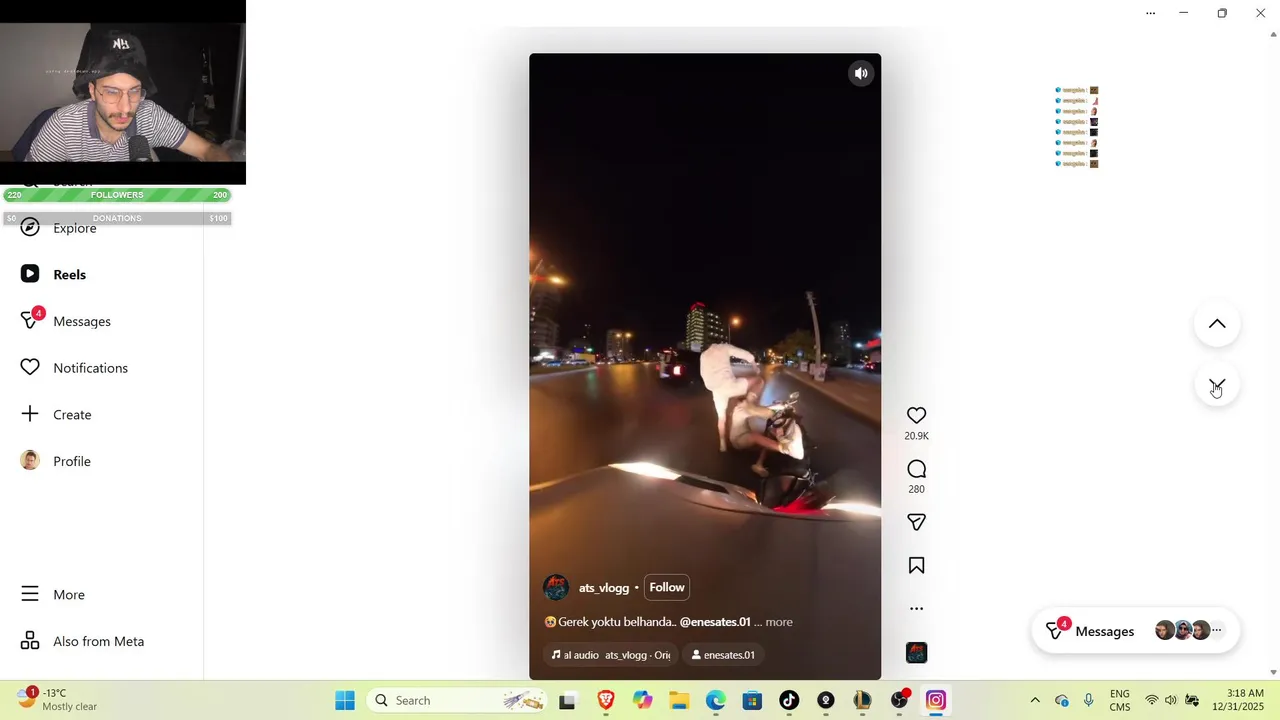Open the original audio ats_vlogg chip
The height and width of the screenshot is (720, 1280).
click(610, 655)
